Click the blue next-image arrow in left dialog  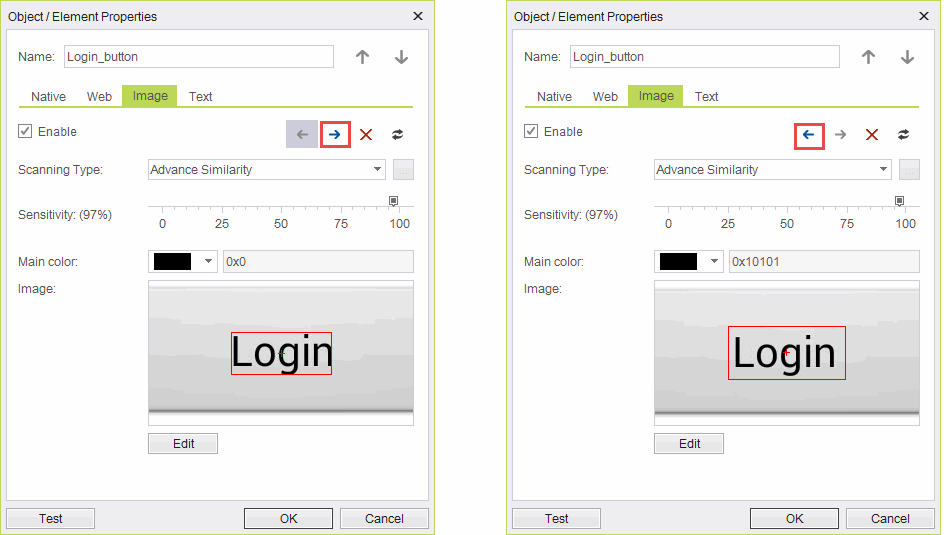pyautogui.click(x=335, y=134)
